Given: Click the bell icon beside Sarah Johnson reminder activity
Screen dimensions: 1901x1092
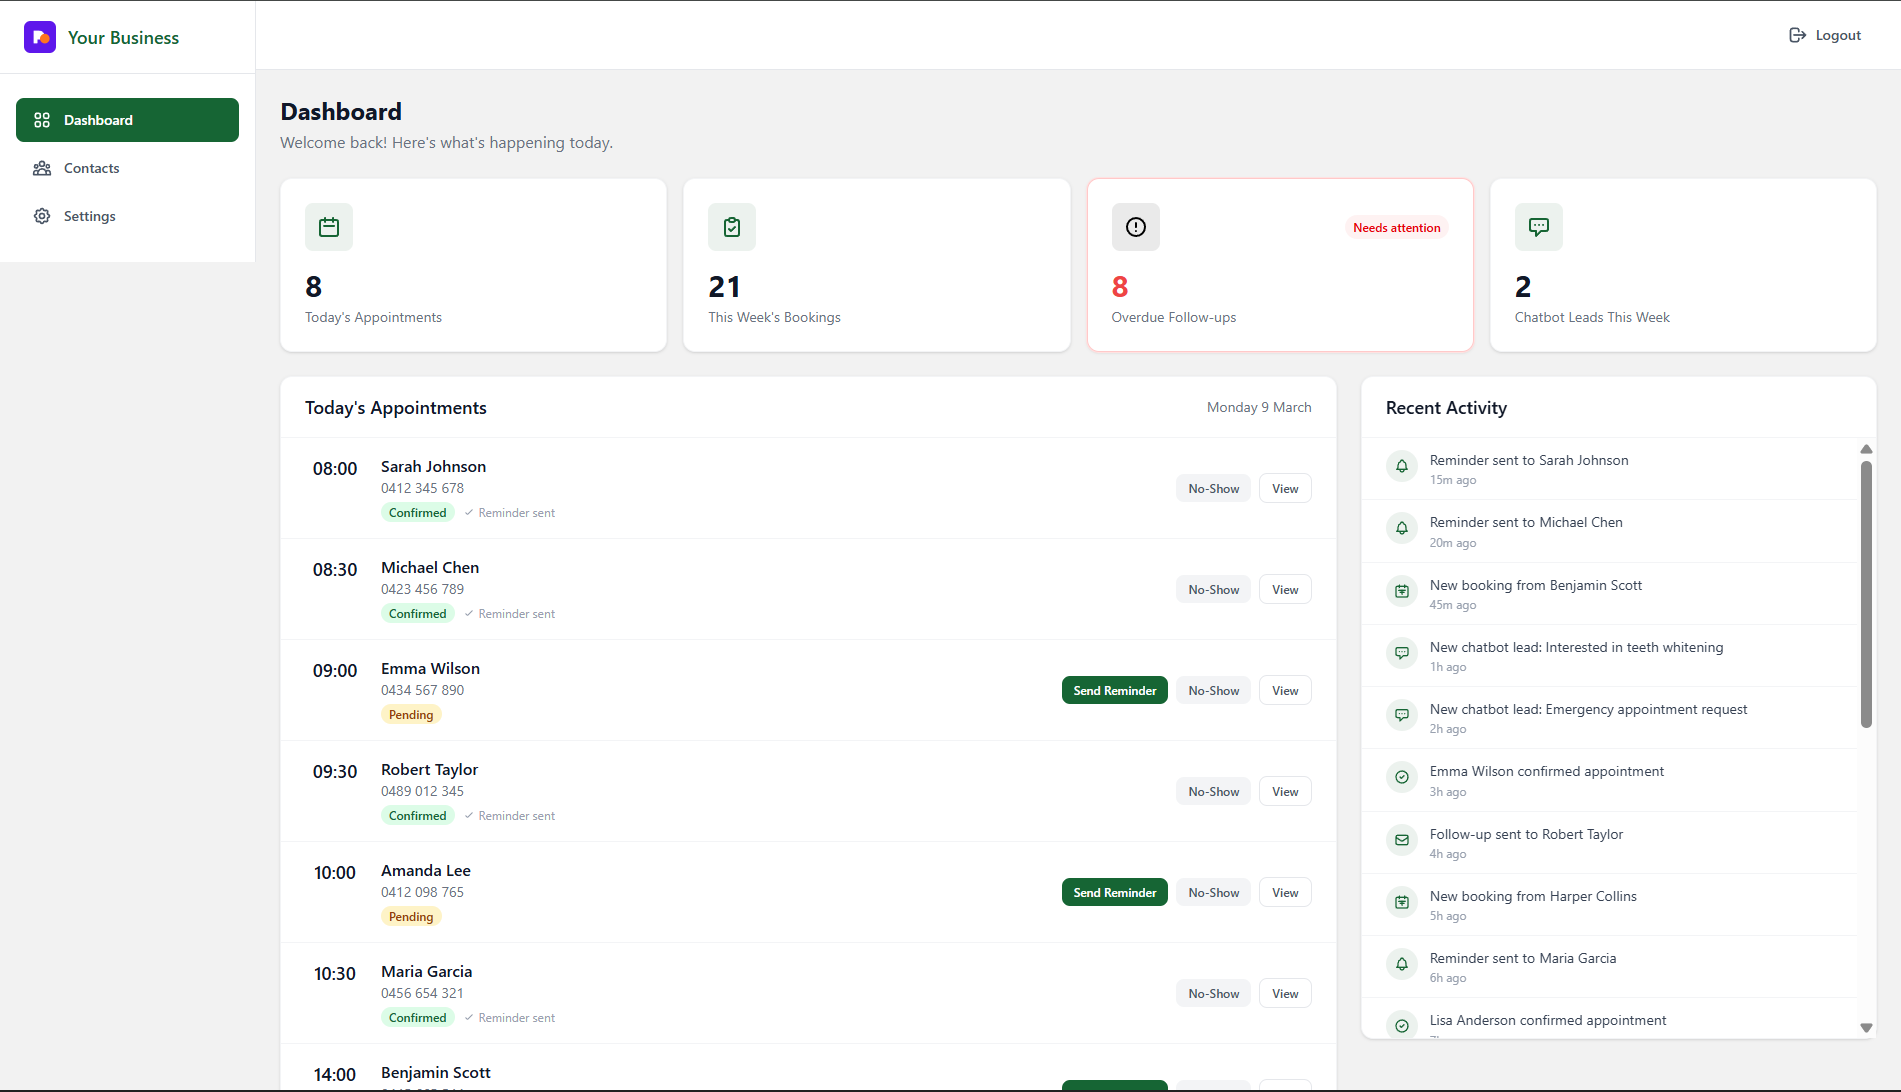Looking at the screenshot, I should [1401, 466].
